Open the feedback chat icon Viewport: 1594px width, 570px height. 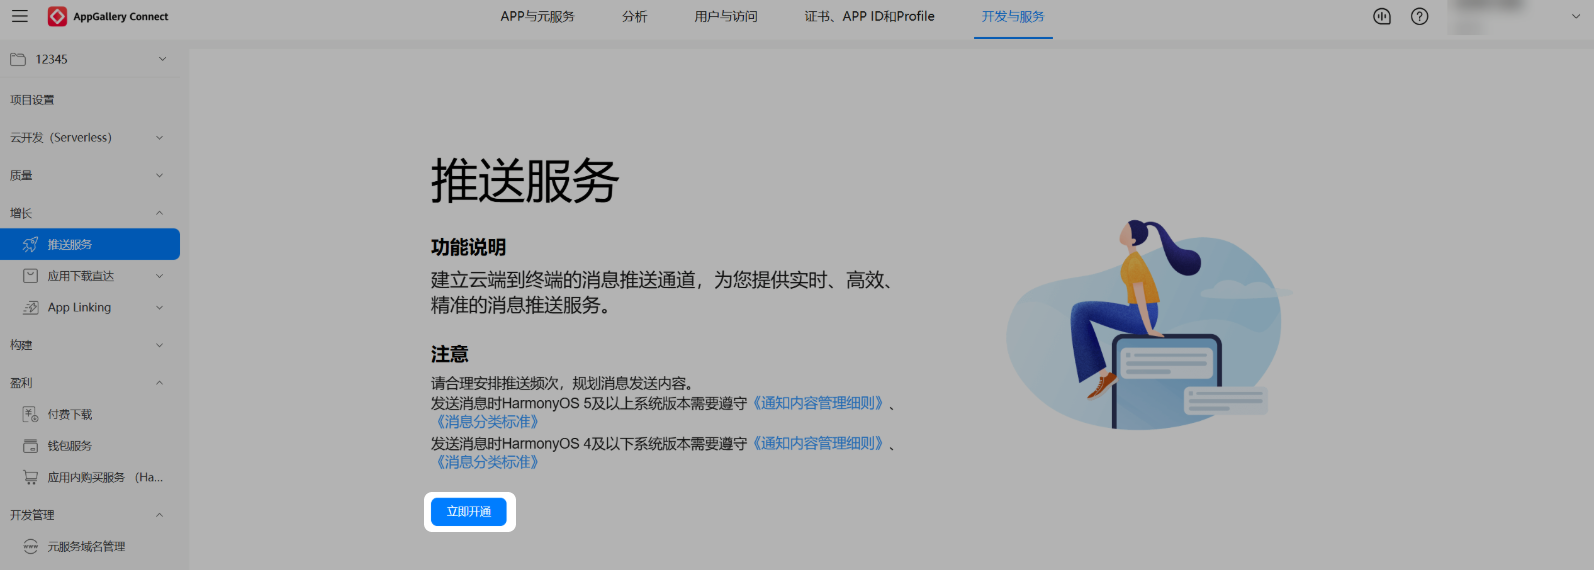[x=1382, y=16]
